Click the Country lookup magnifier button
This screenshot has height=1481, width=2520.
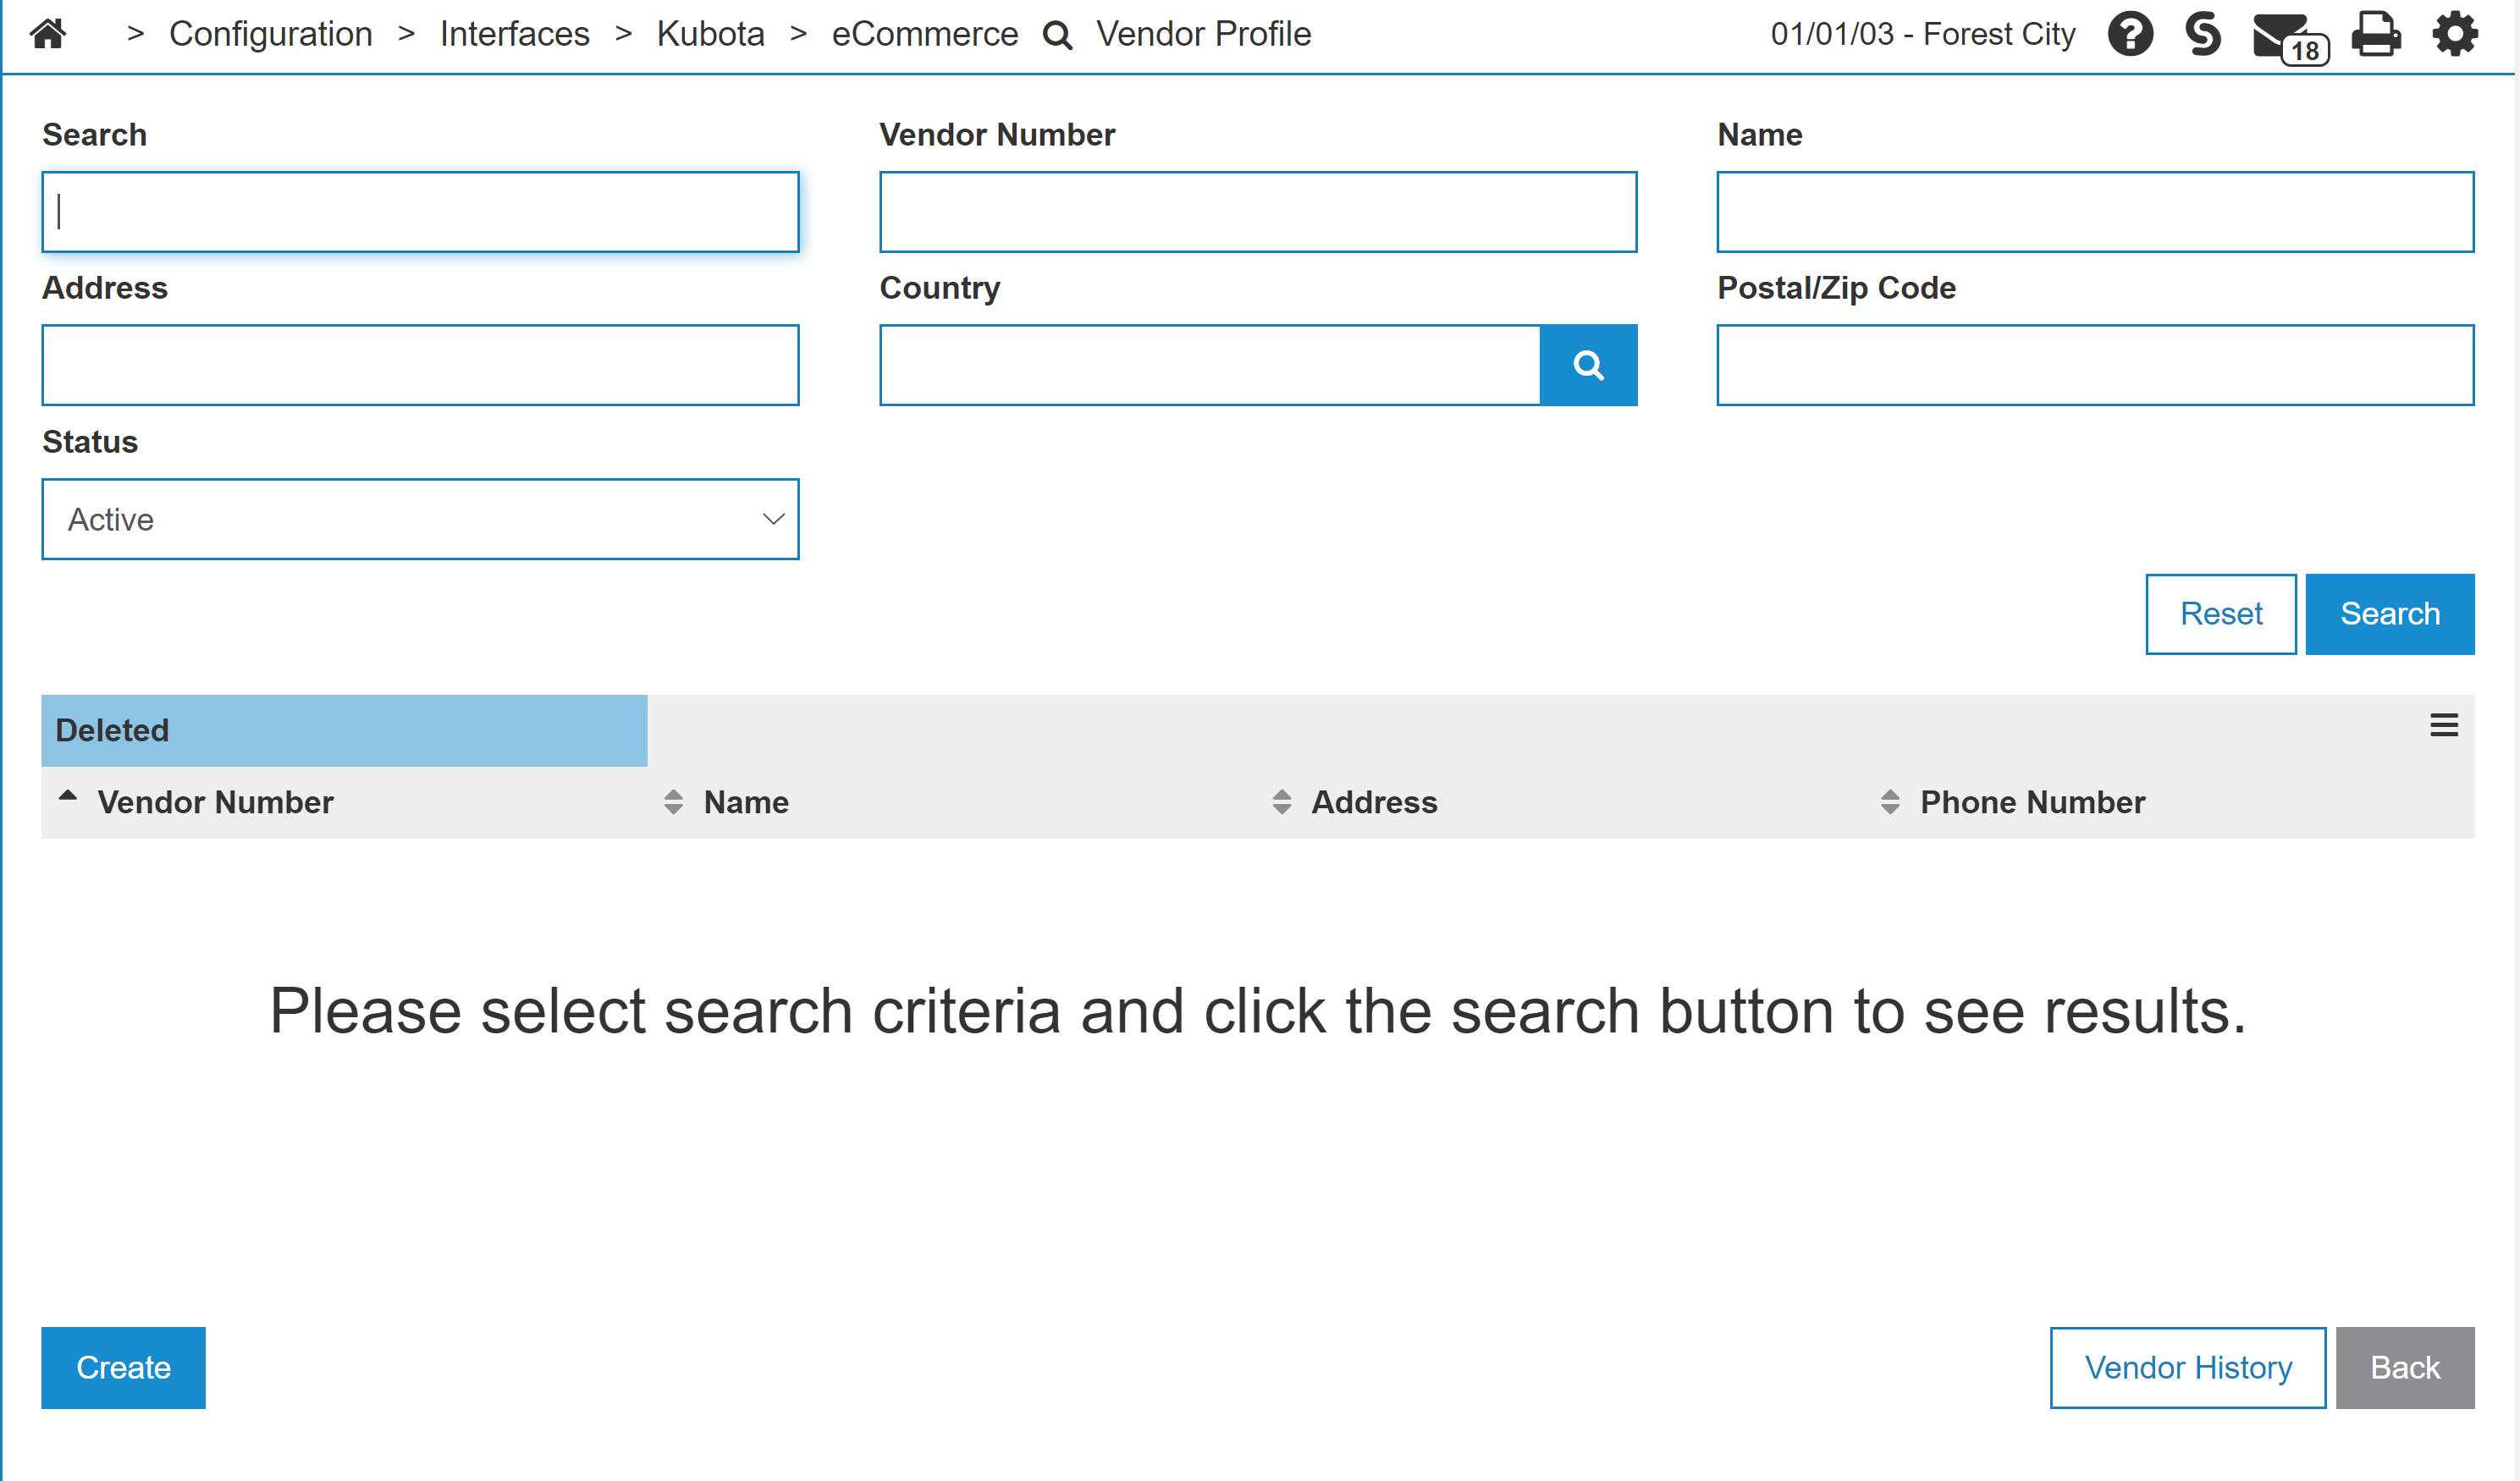click(1588, 365)
